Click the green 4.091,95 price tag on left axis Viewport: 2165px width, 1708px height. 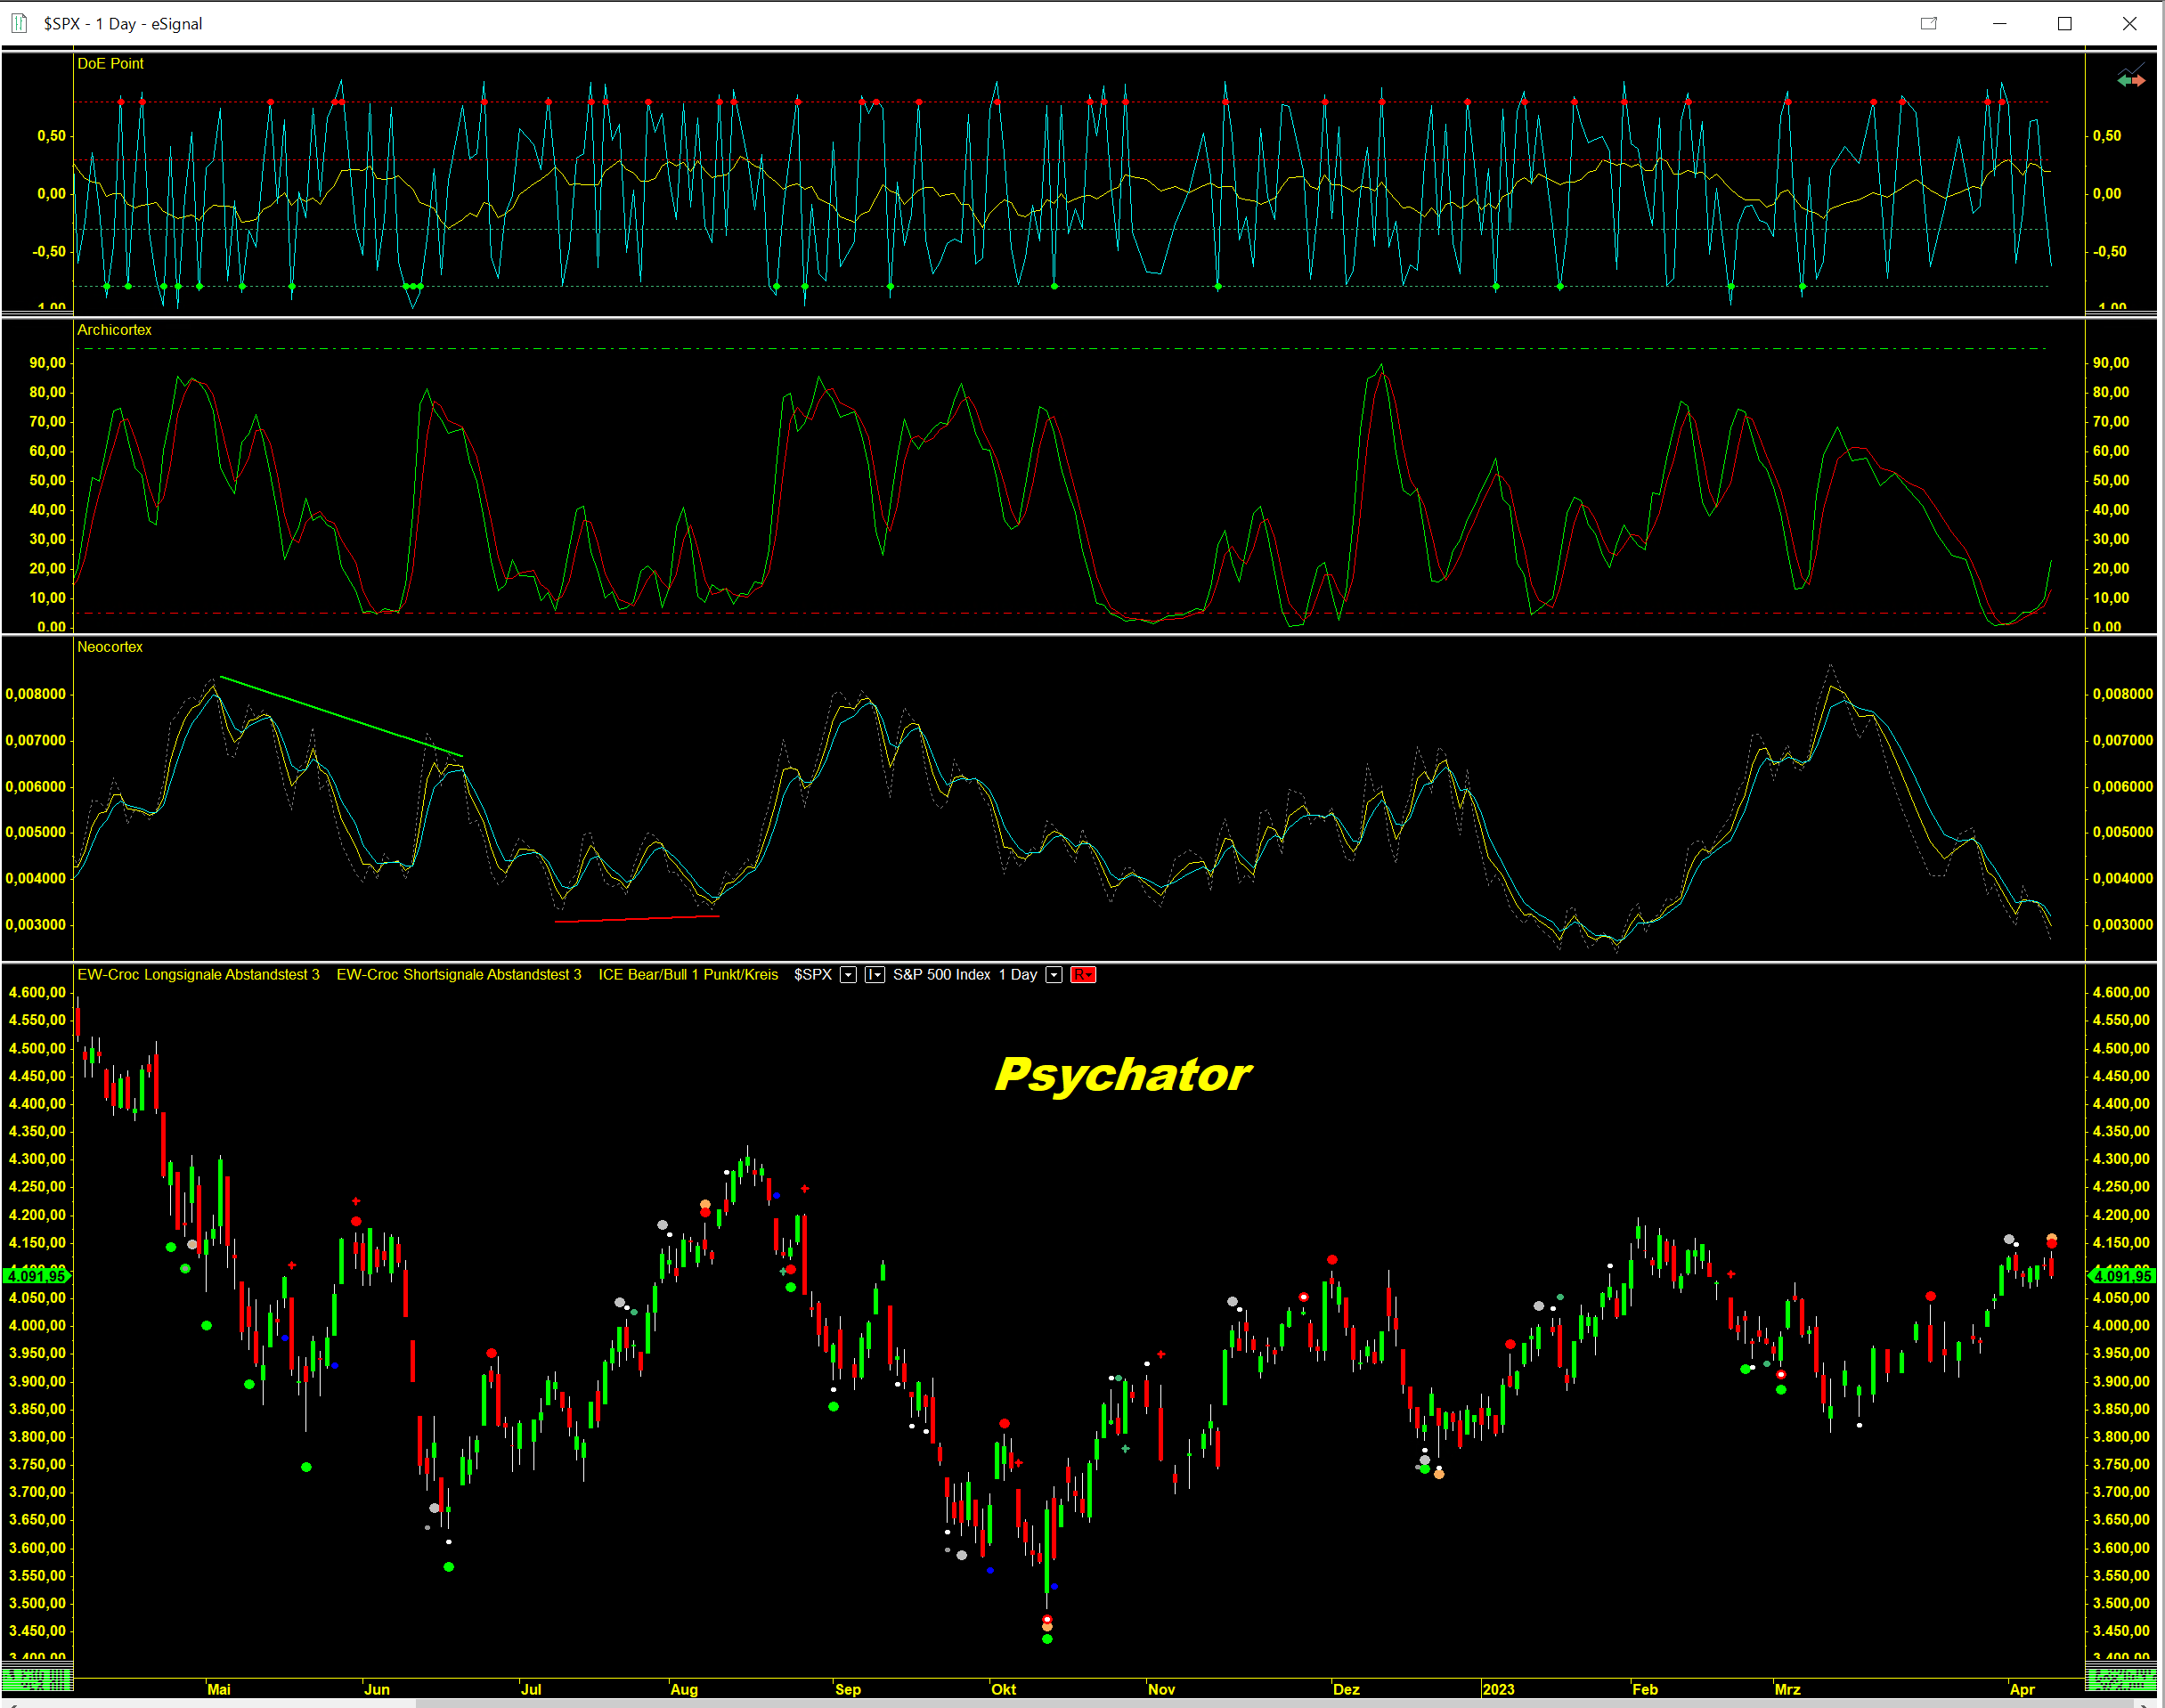coord(37,1275)
